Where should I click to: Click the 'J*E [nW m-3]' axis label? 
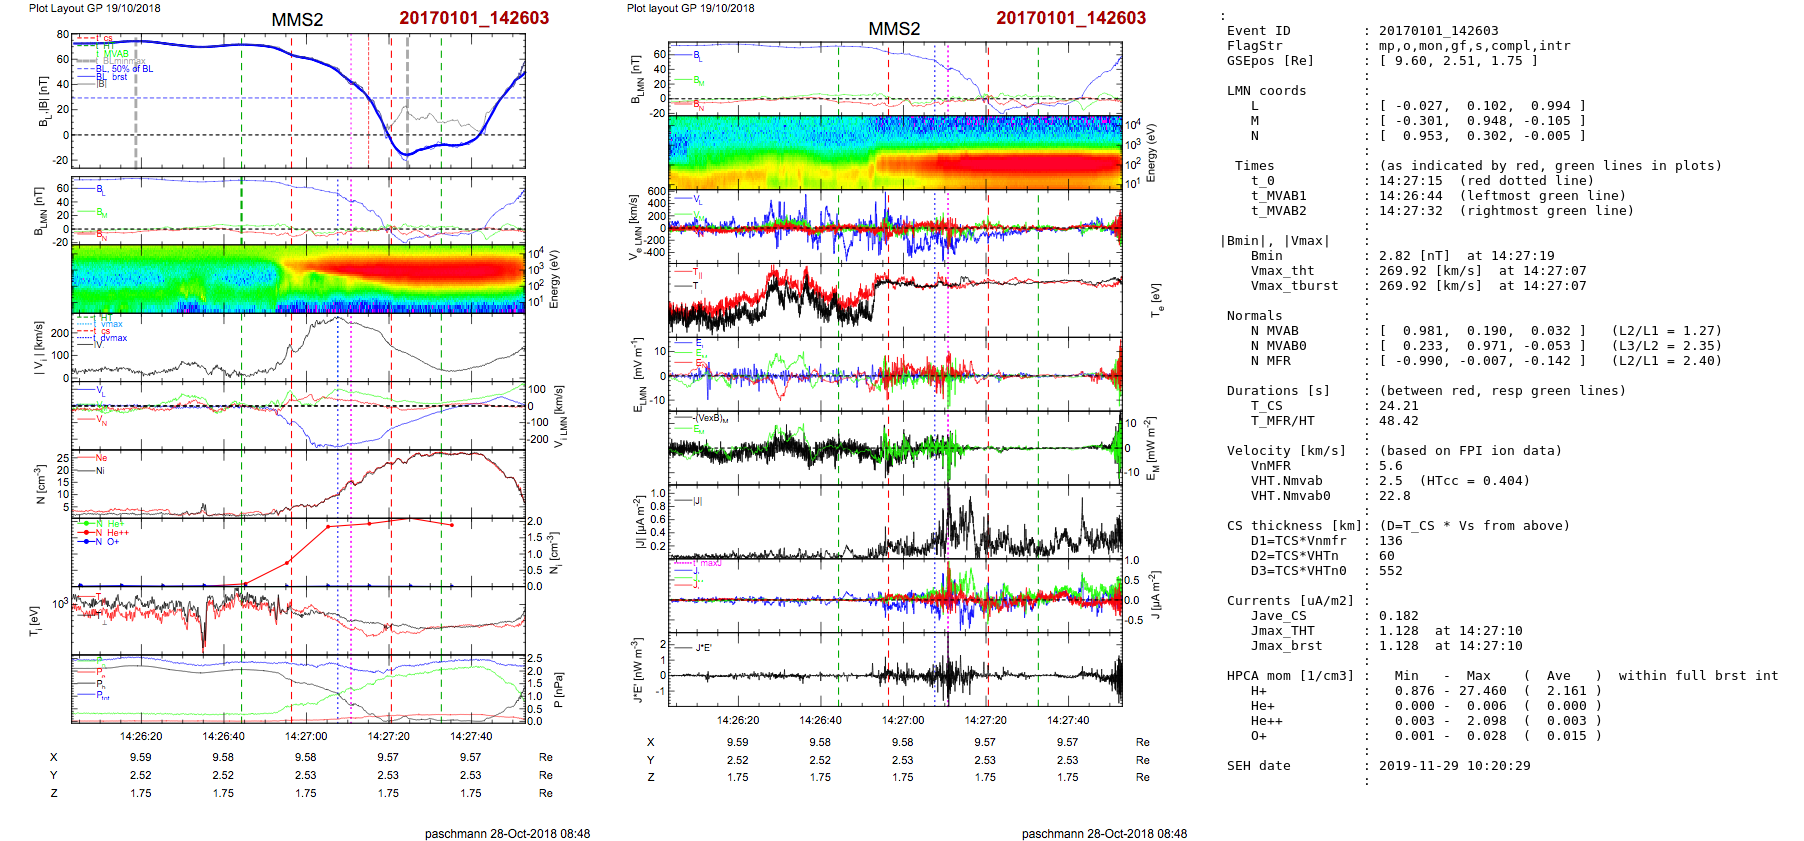tap(637, 670)
